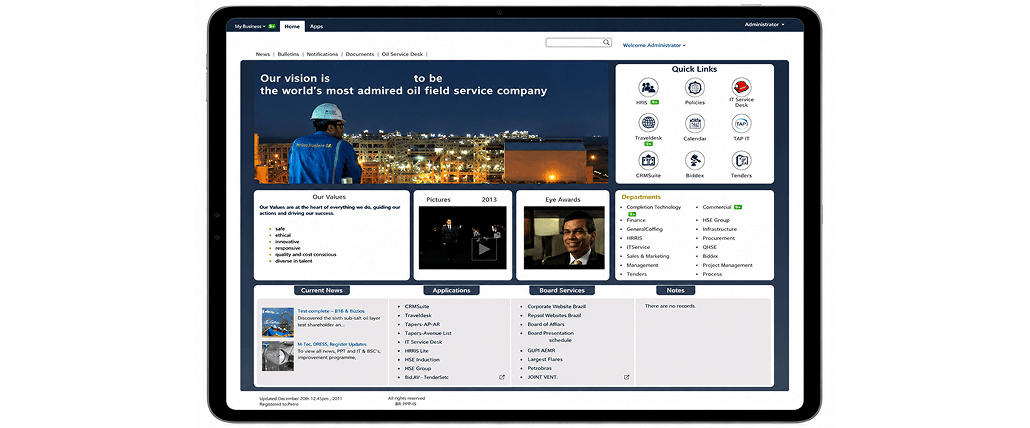The height and width of the screenshot is (428, 1030).
Task: Open the Eye Awards video thumbnail
Action: (x=564, y=238)
